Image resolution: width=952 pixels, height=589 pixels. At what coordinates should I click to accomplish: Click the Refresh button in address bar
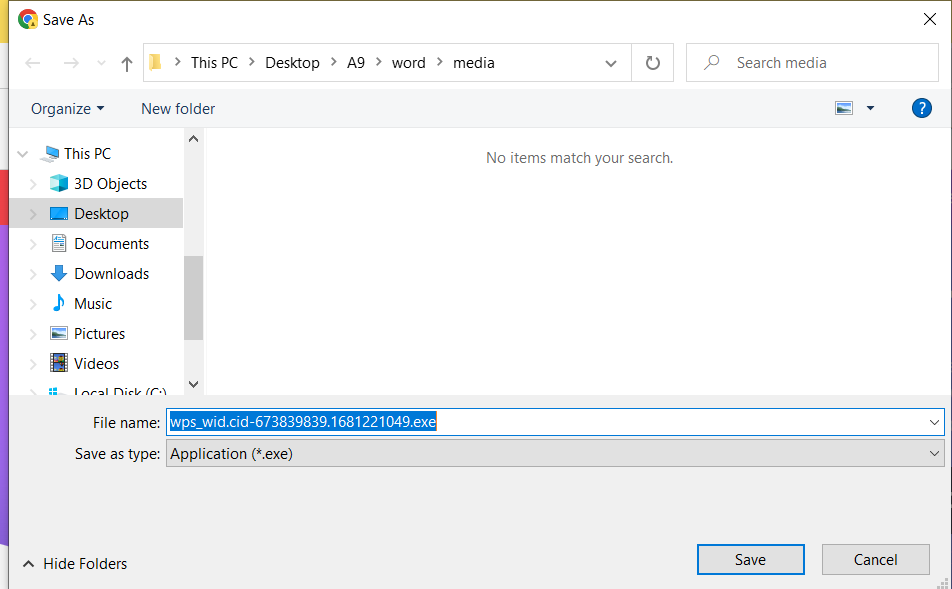coord(653,63)
